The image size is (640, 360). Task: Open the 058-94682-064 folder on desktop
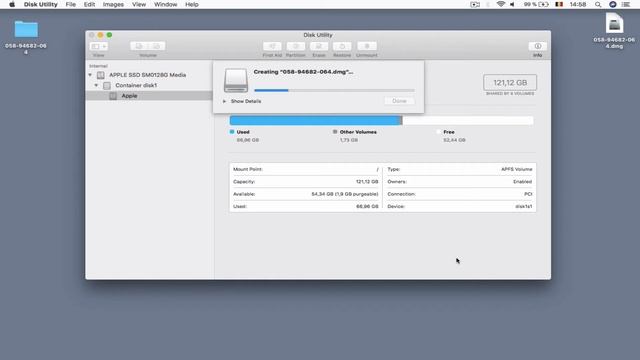coord(26,29)
